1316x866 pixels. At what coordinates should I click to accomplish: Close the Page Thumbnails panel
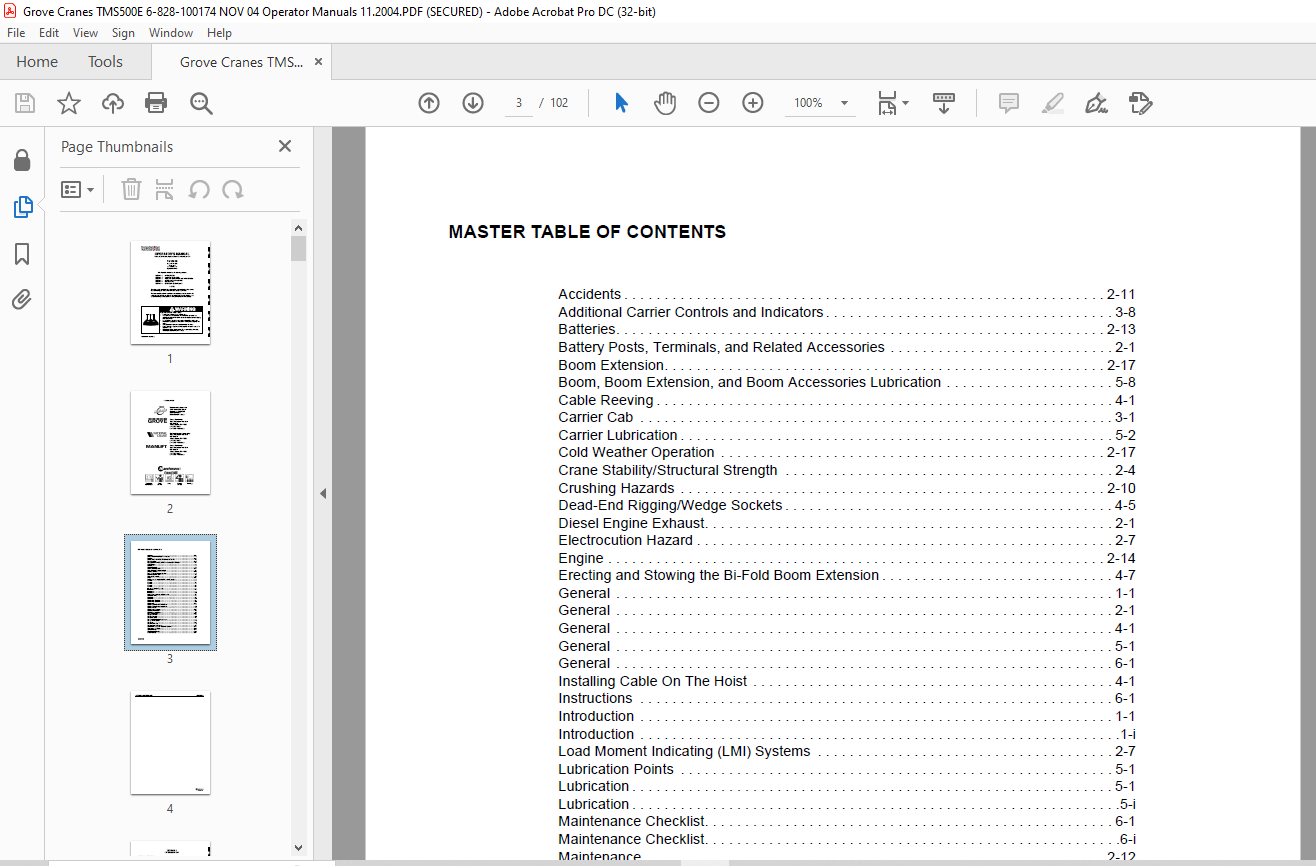285,146
